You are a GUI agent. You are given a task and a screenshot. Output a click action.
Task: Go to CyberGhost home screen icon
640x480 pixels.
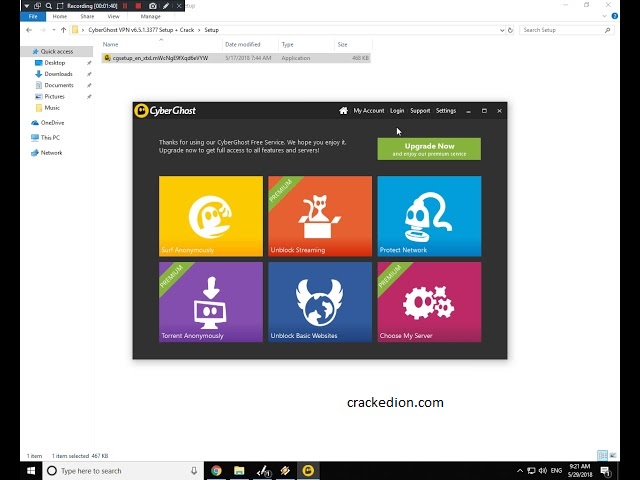(343, 111)
